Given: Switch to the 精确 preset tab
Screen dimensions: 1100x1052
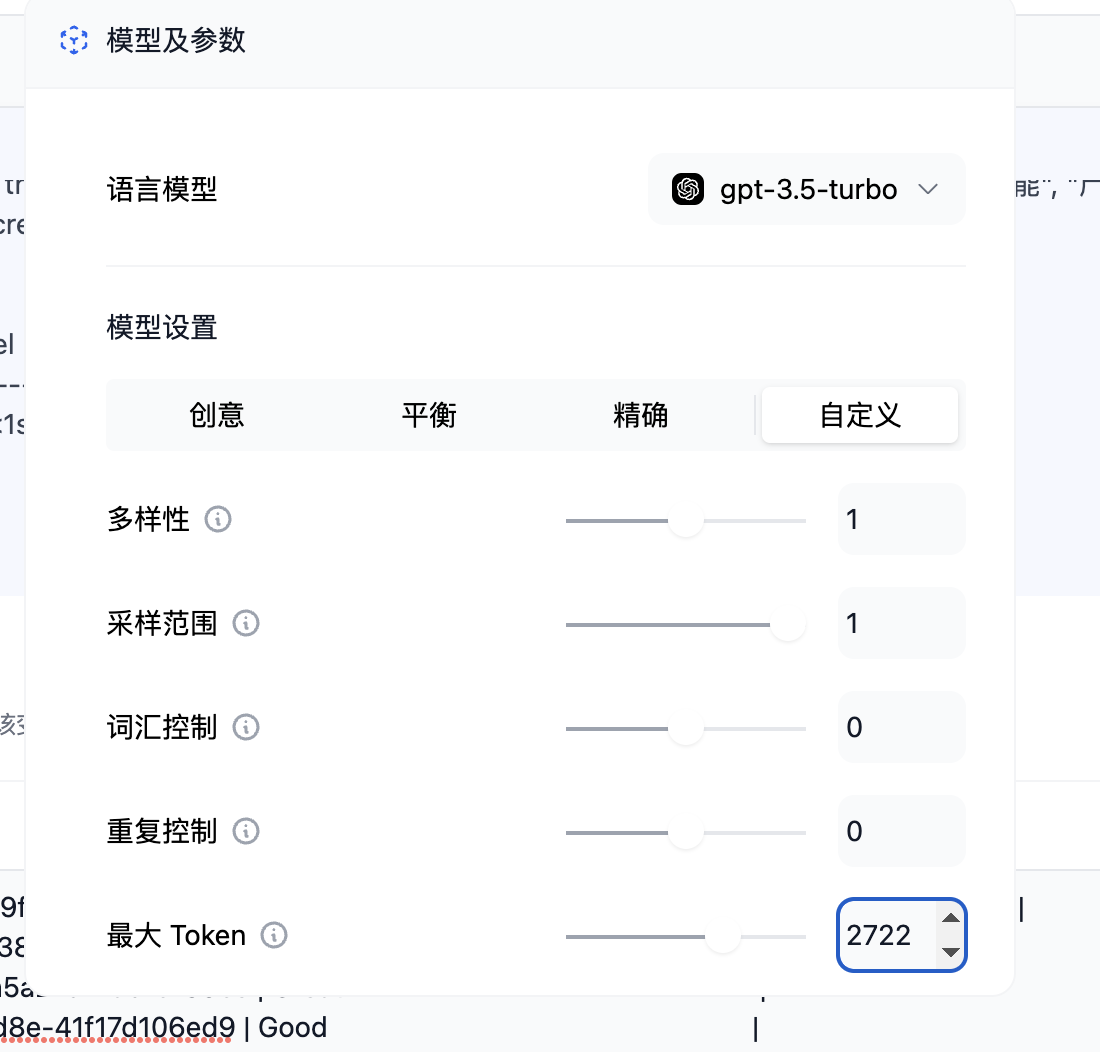Looking at the screenshot, I should (x=641, y=414).
